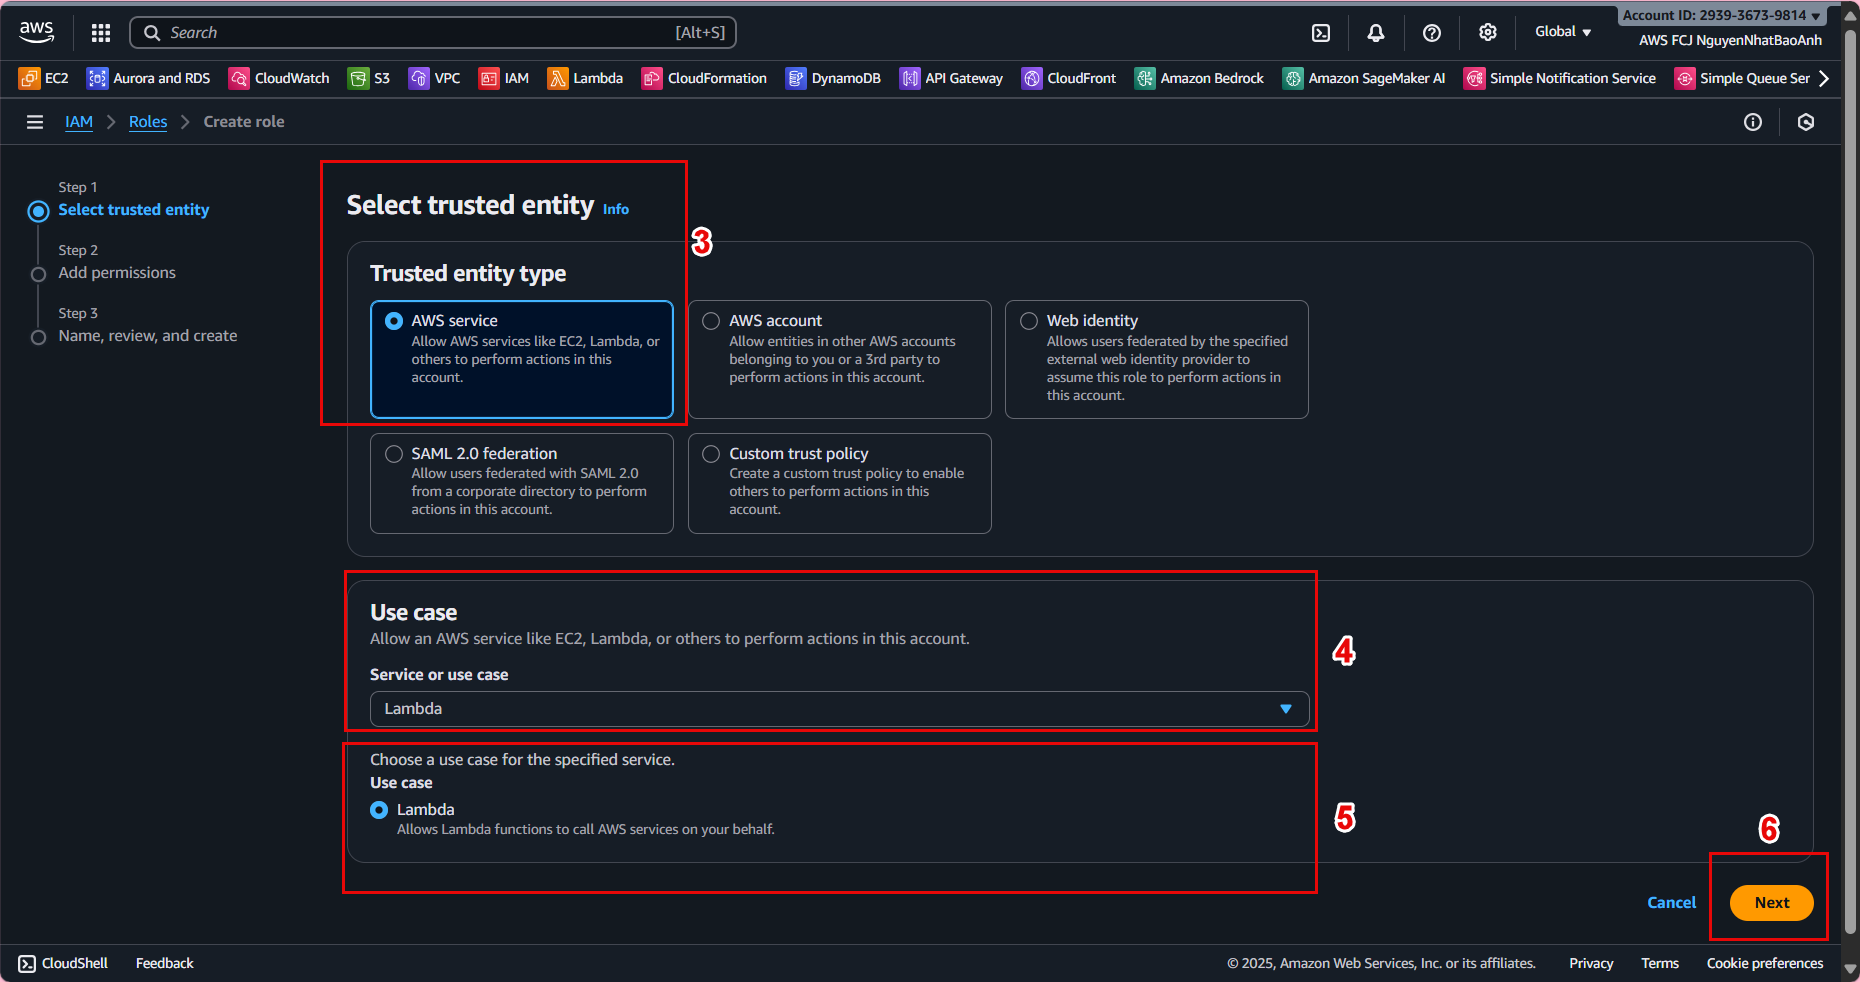
Task: Click the Roles breadcrumb link
Action: click(x=148, y=122)
